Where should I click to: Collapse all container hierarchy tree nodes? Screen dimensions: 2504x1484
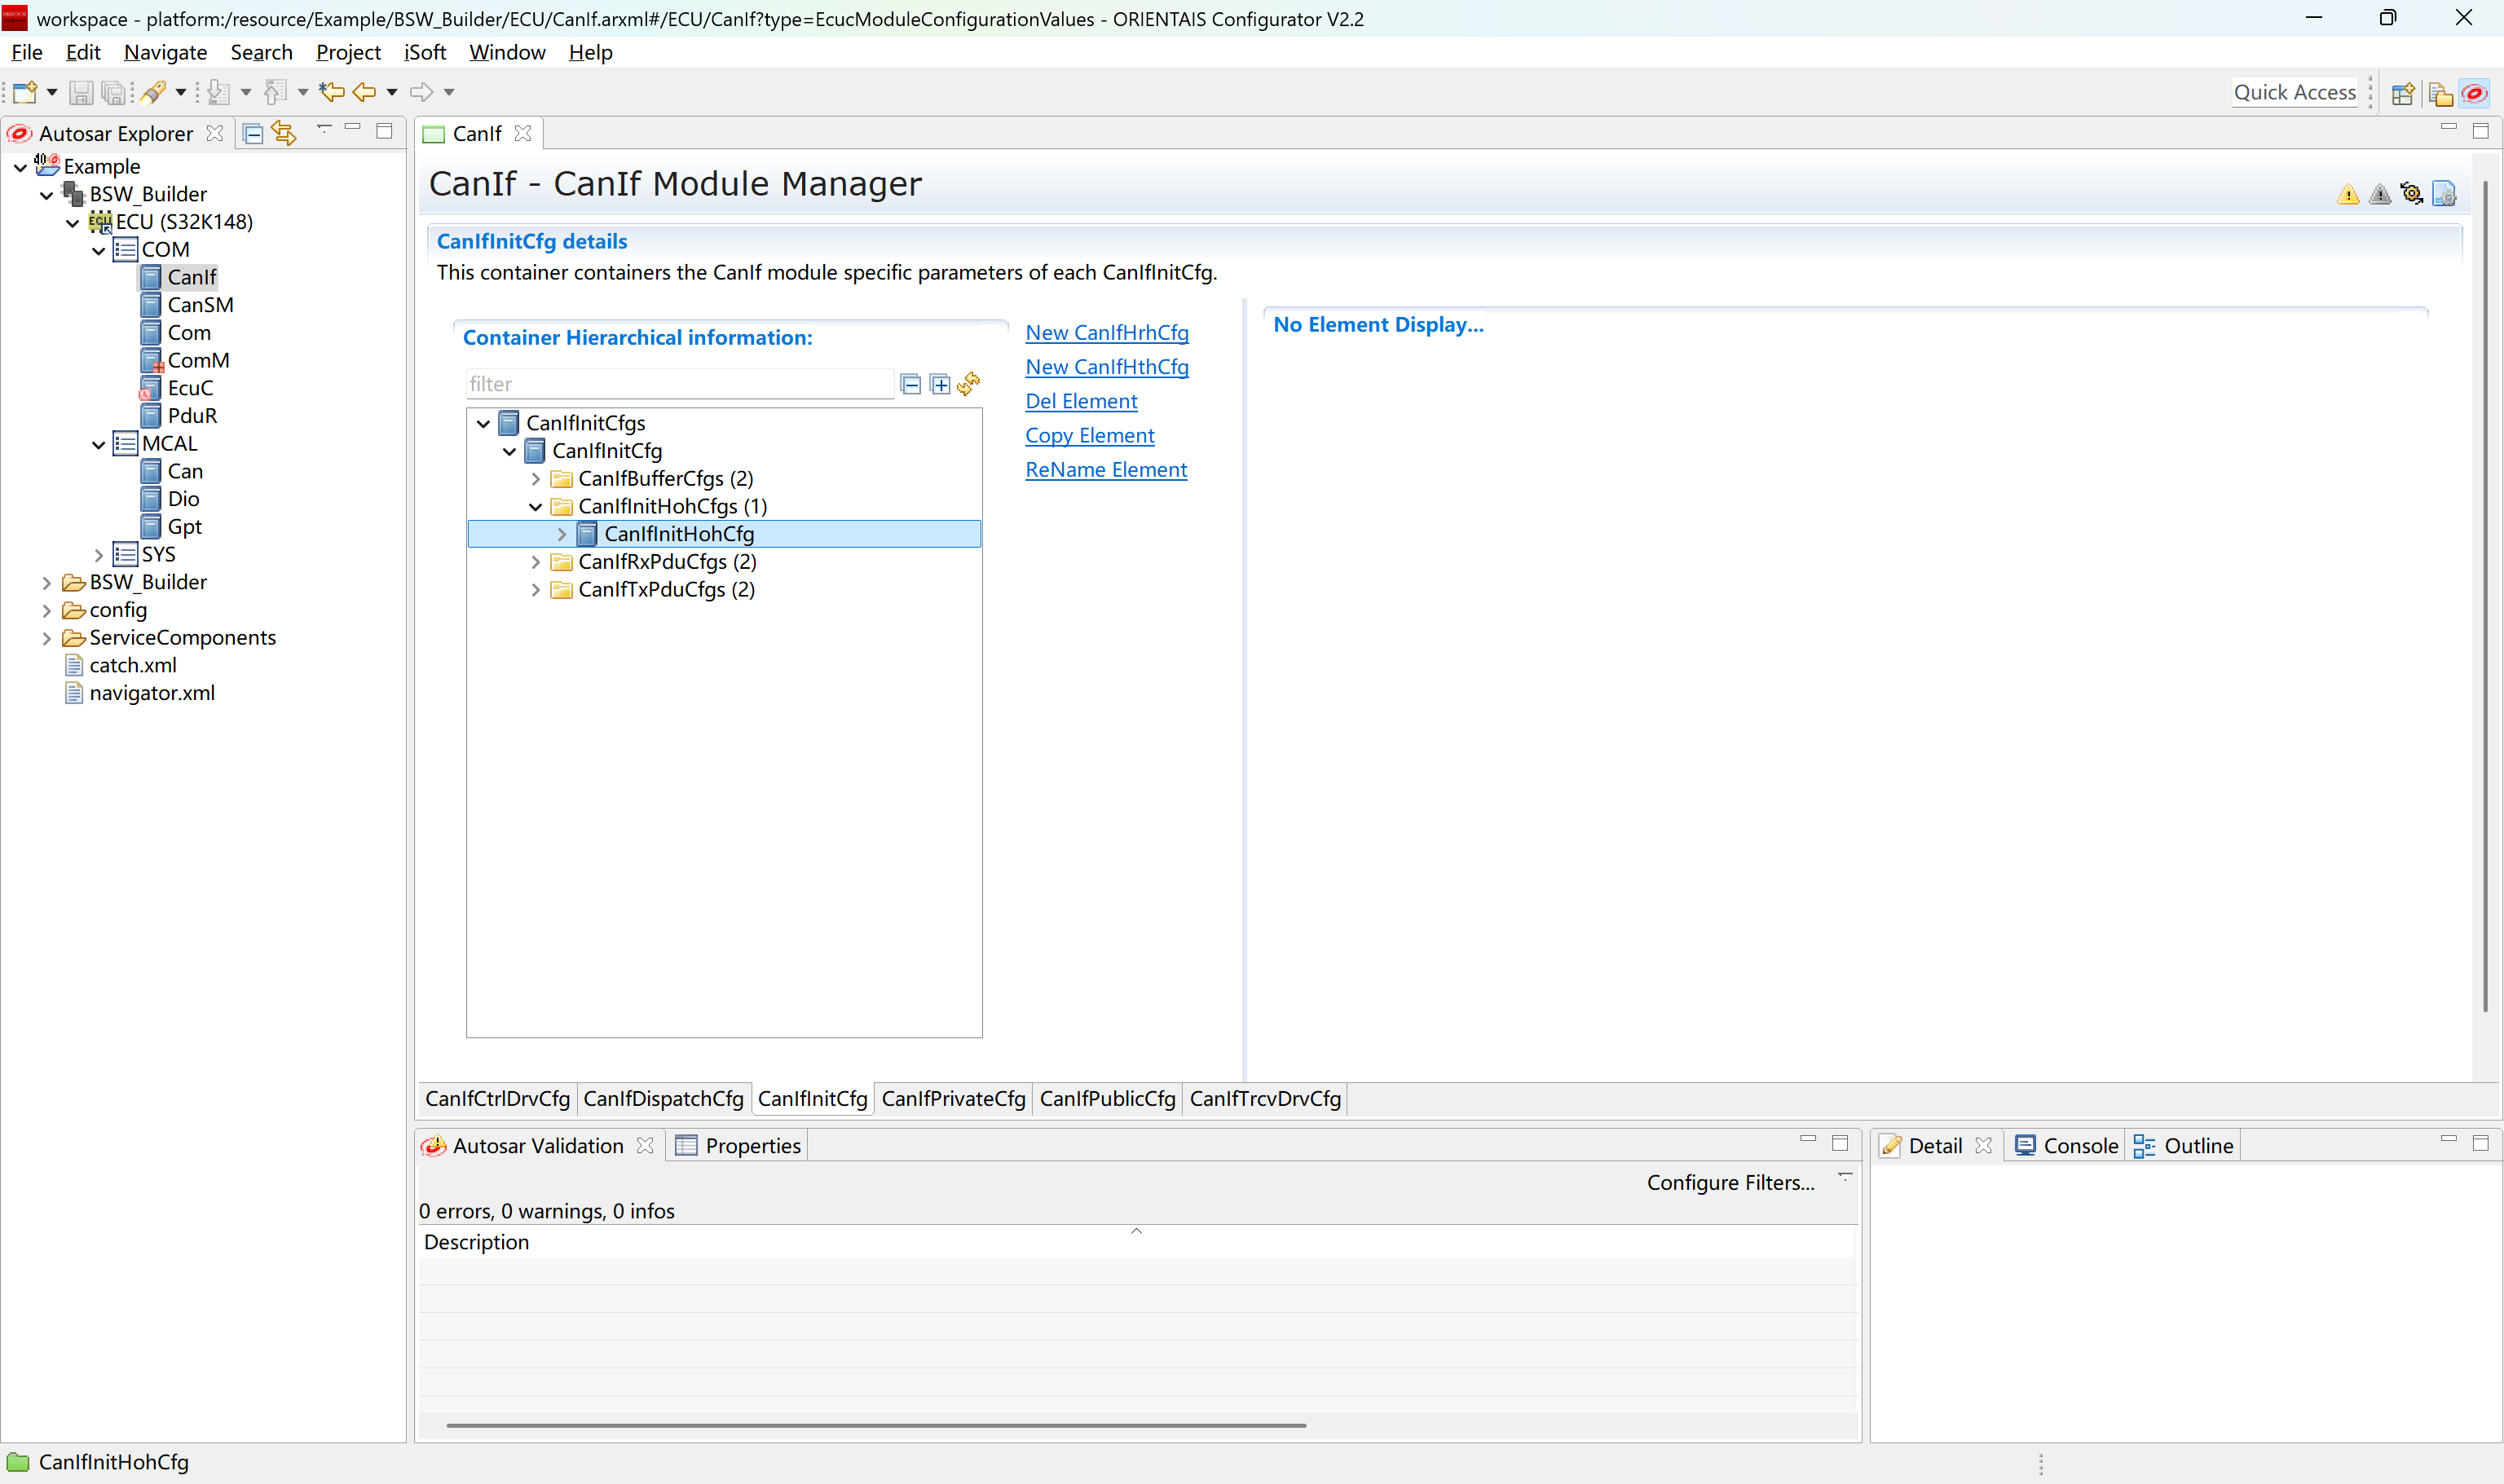coord(910,384)
